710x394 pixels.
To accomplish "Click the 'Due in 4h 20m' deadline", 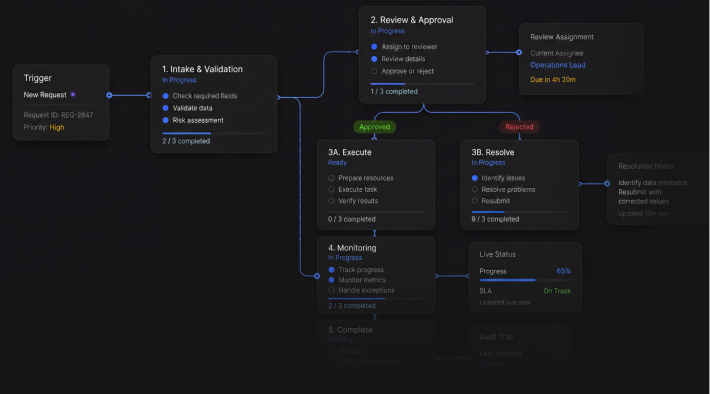I will 553,80.
